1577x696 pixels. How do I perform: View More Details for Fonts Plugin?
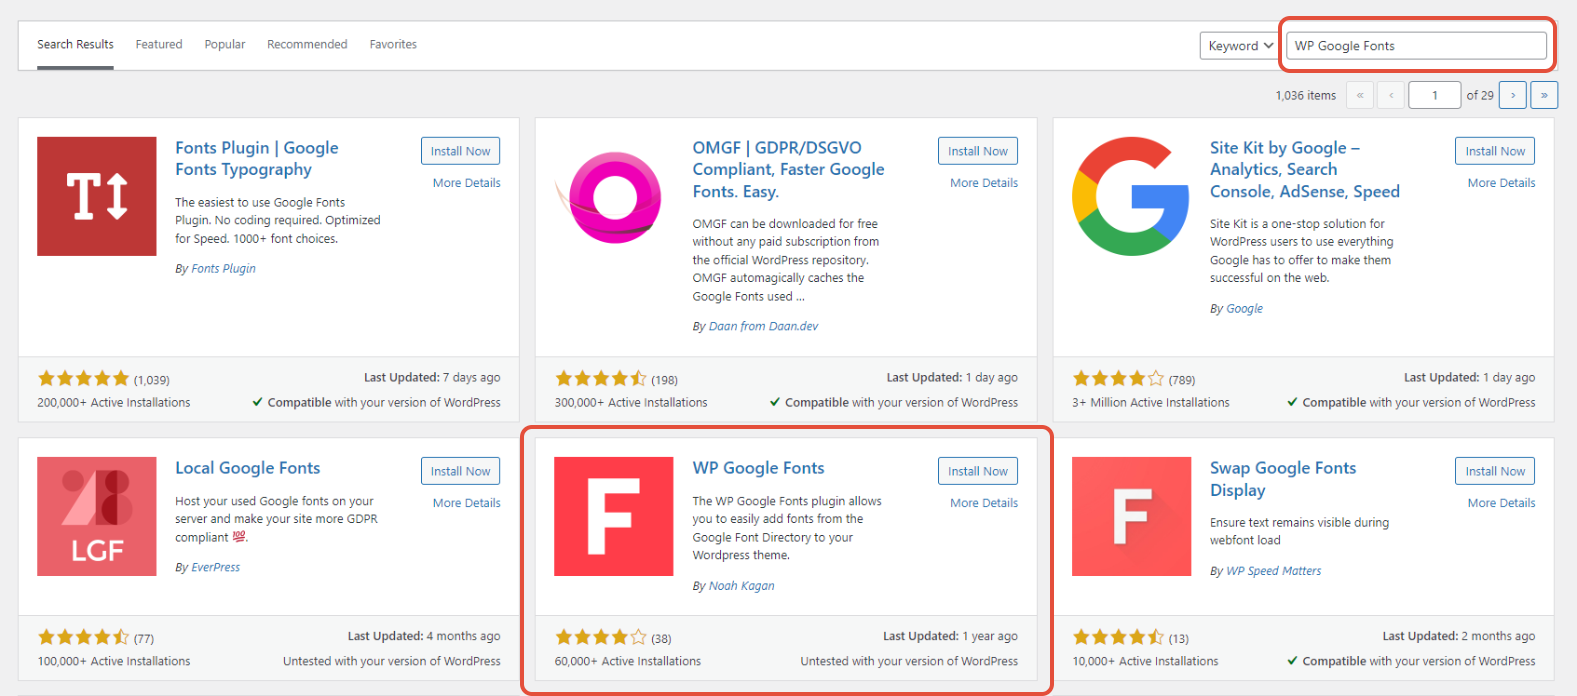click(x=467, y=183)
